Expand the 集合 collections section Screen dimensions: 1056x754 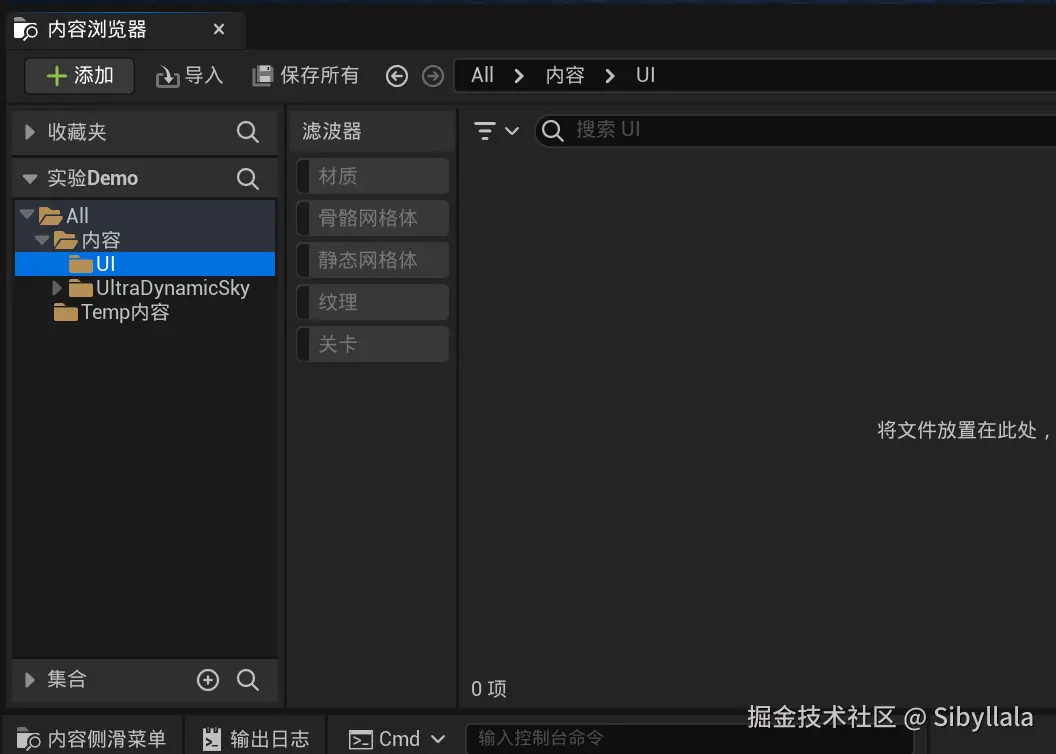pos(29,680)
